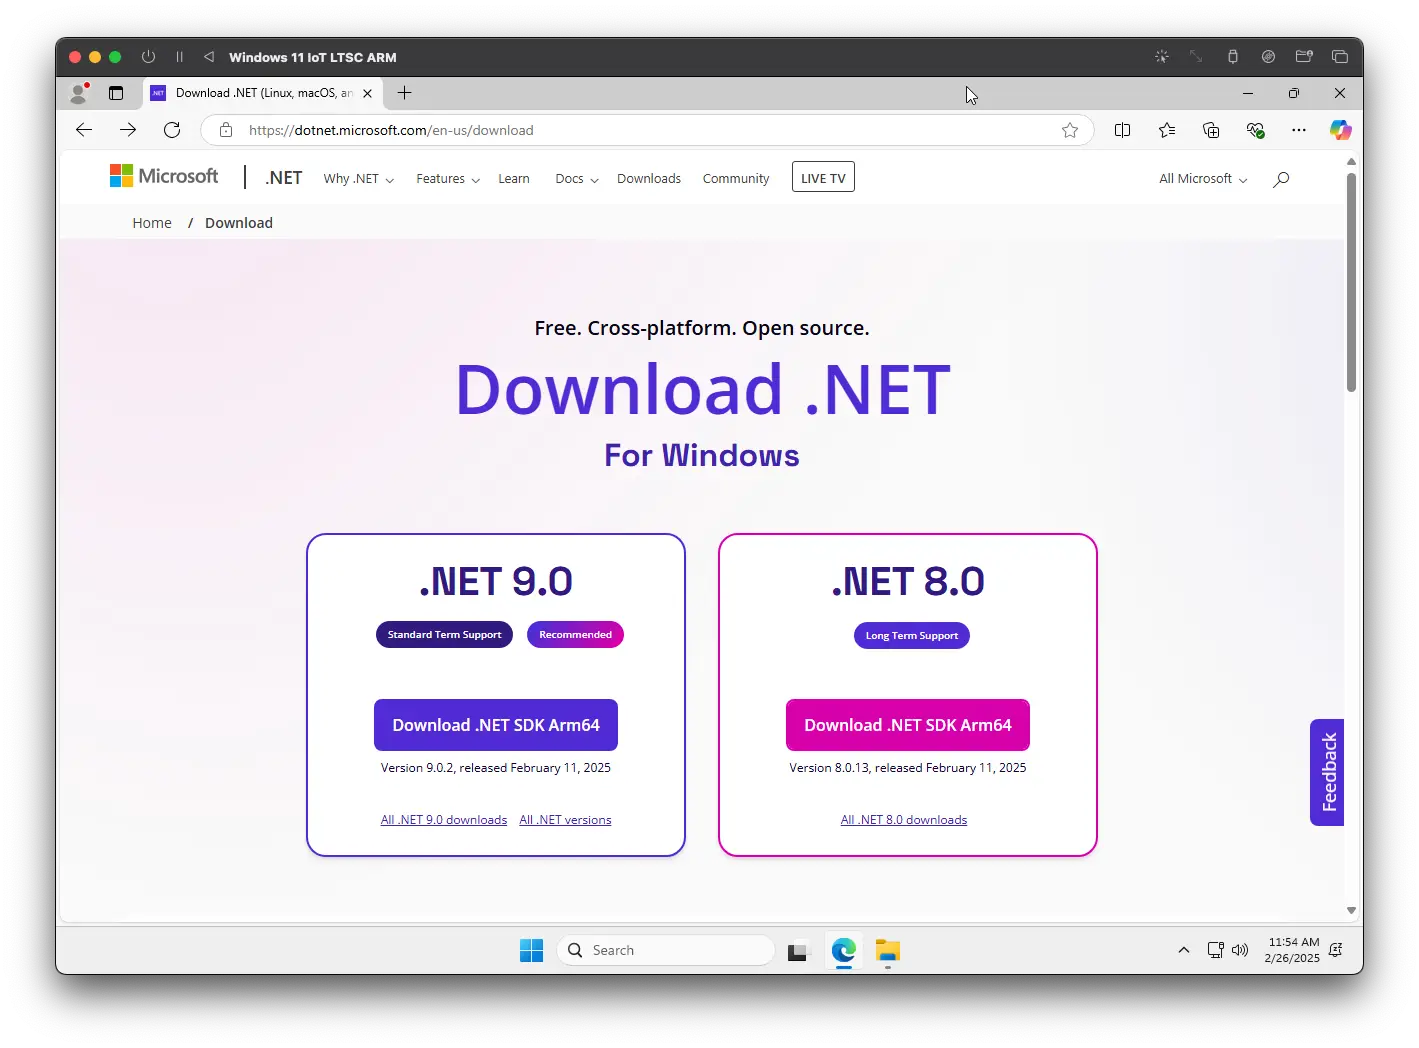Click the browser address bar

(x=640, y=130)
